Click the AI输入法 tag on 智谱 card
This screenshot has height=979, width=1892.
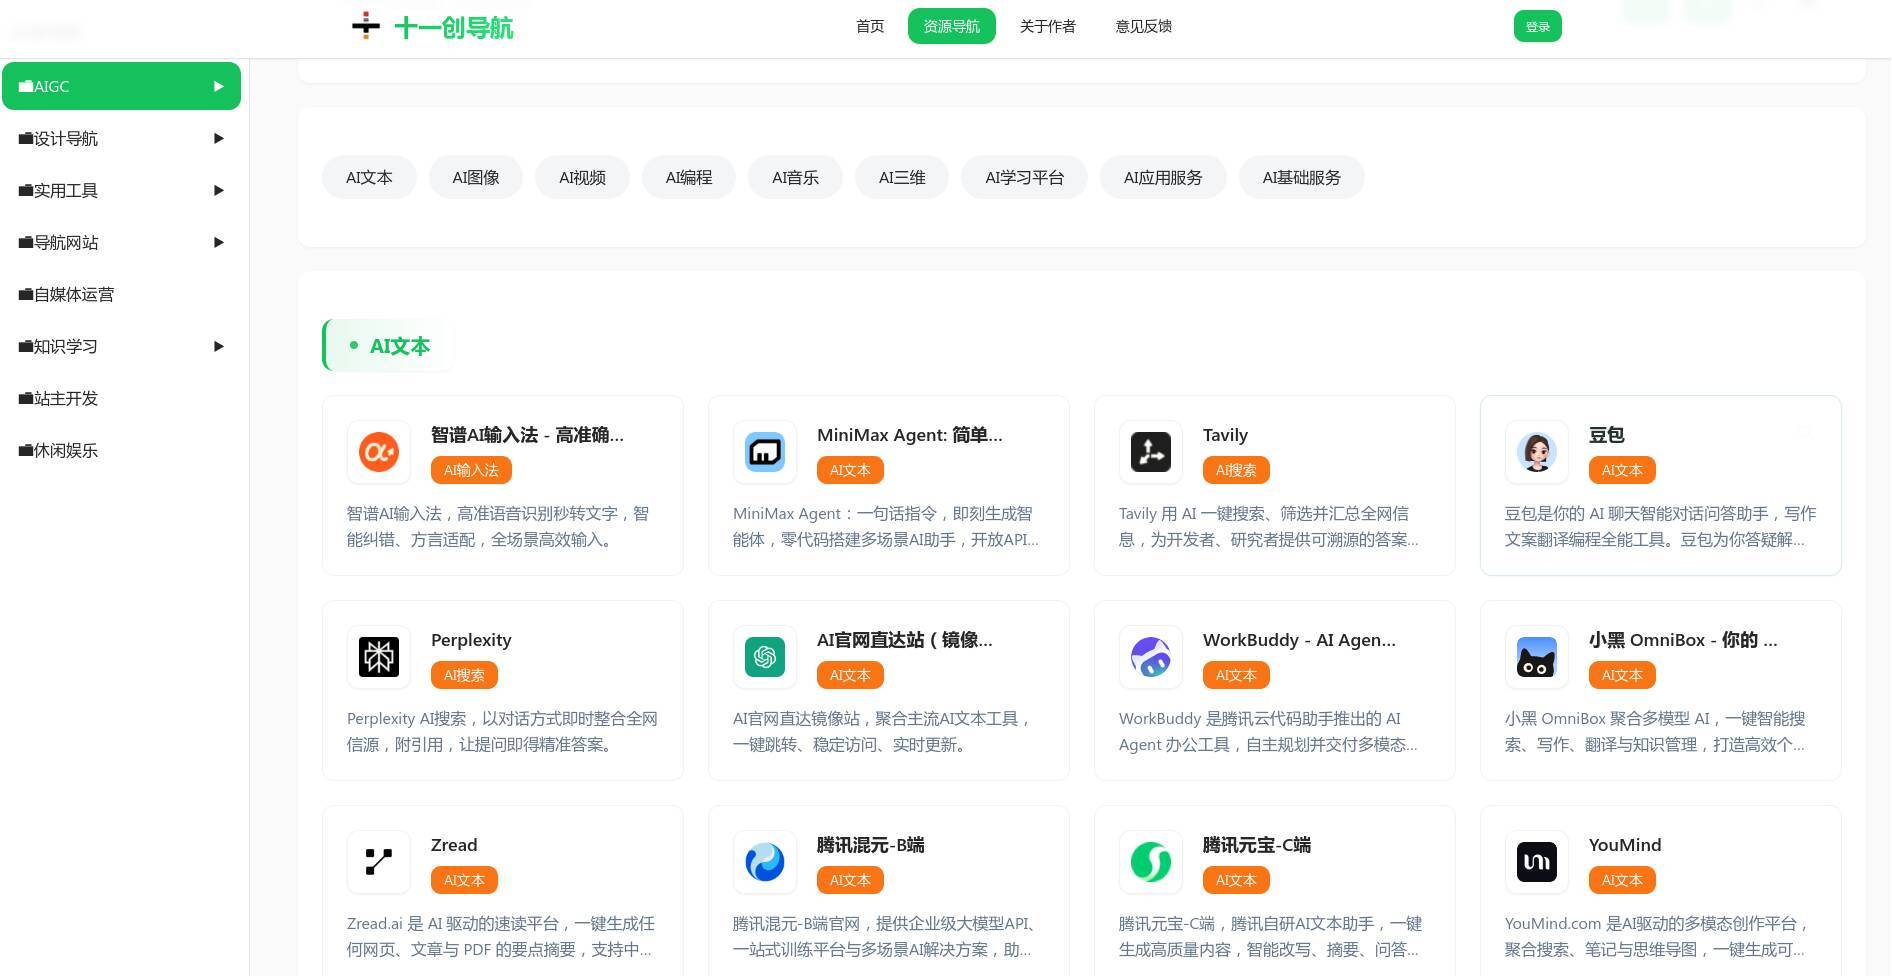pos(471,470)
